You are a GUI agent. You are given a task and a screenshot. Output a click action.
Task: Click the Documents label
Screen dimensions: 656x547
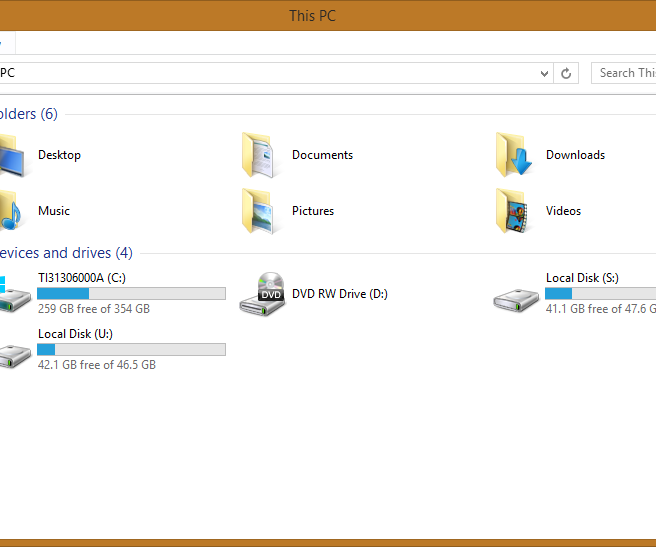coord(323,155)
